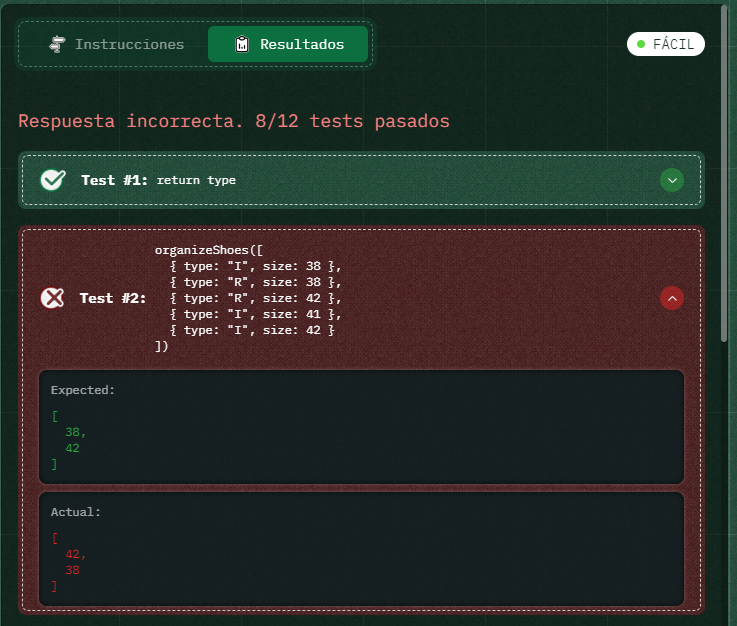The image size is (737, 626).
Task: Click the signpost icon beside Instrucciones
Action: tap(57, 44)
